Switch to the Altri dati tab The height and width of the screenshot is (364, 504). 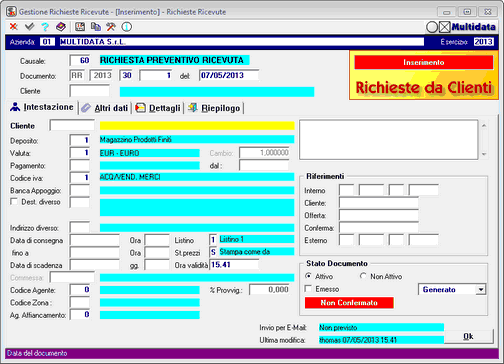point(105,108)
